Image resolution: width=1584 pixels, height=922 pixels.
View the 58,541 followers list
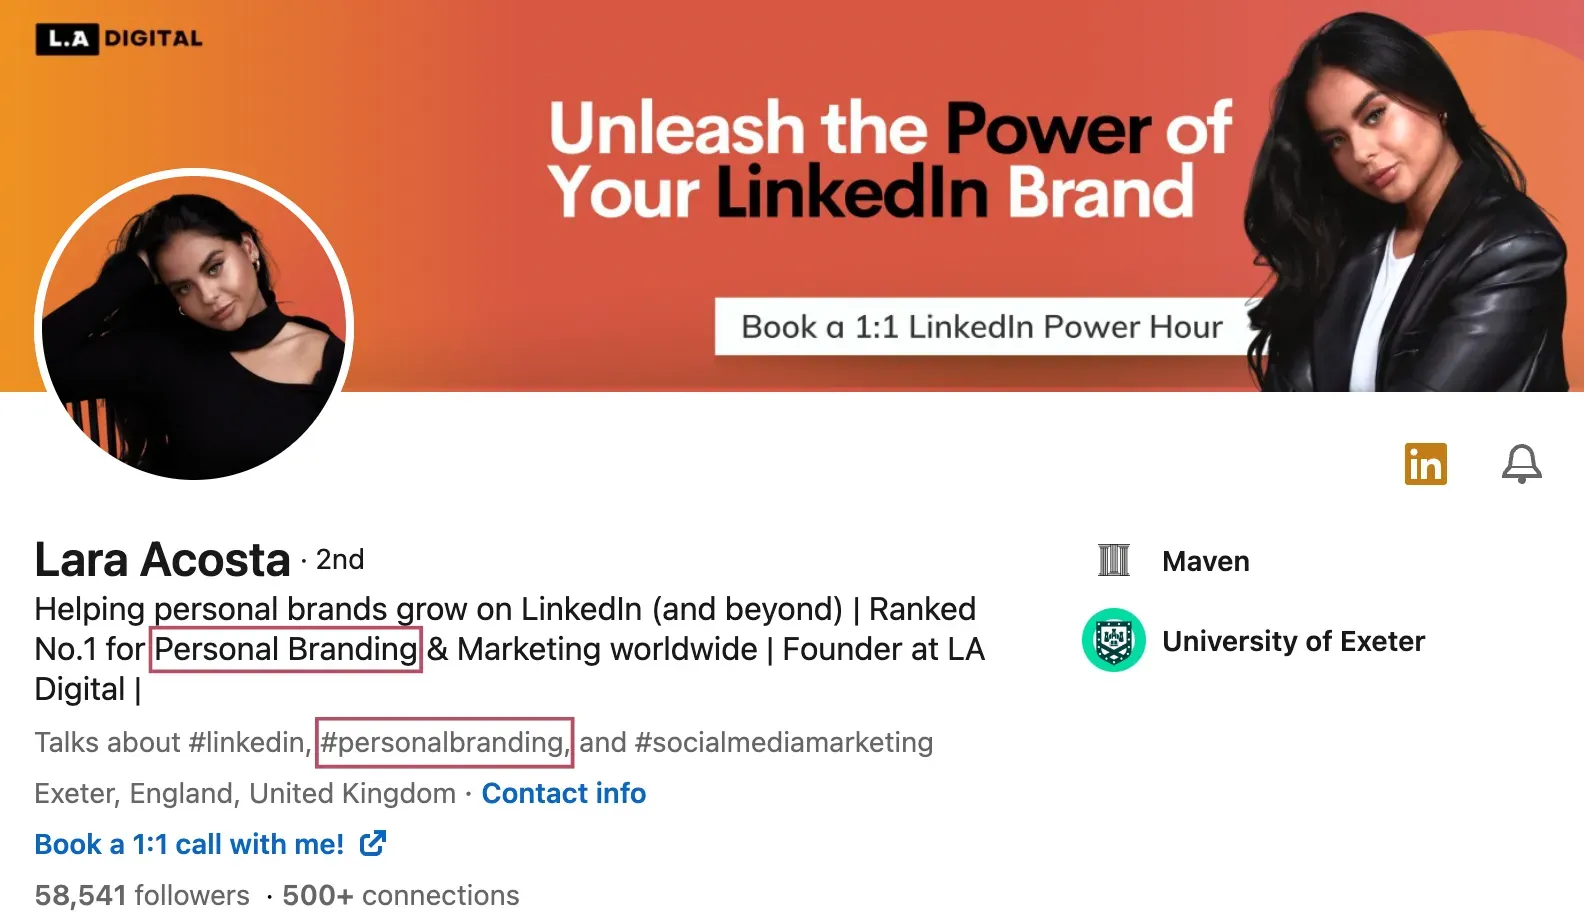point(142,895)
